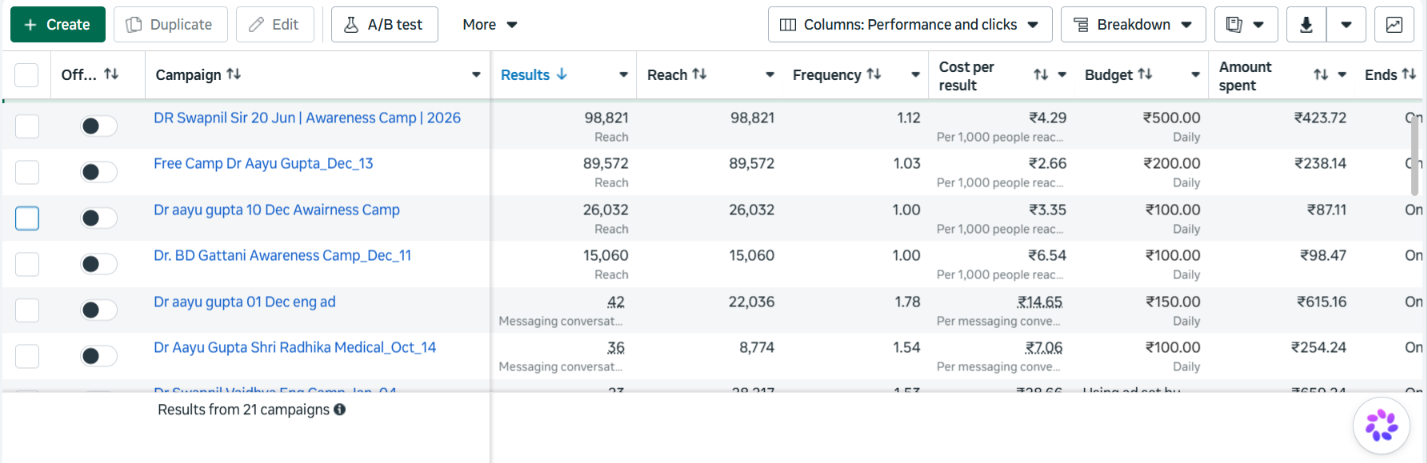Open the A/B test option
The height and width of the screenshot is (463, 1427).
385,25
